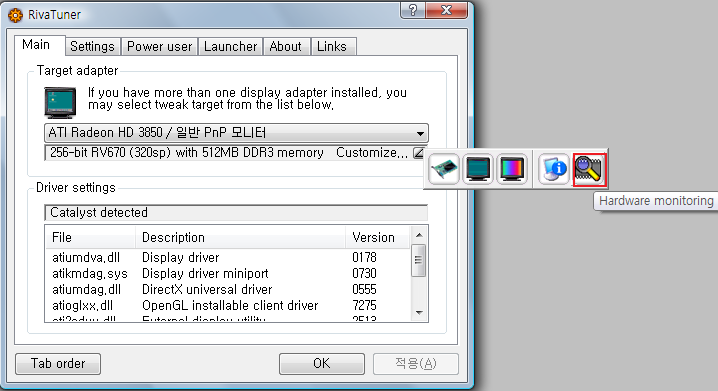
Task: Open the ATI Radeon HD 3850 adapter dropdown
Action: coord(236,133)
